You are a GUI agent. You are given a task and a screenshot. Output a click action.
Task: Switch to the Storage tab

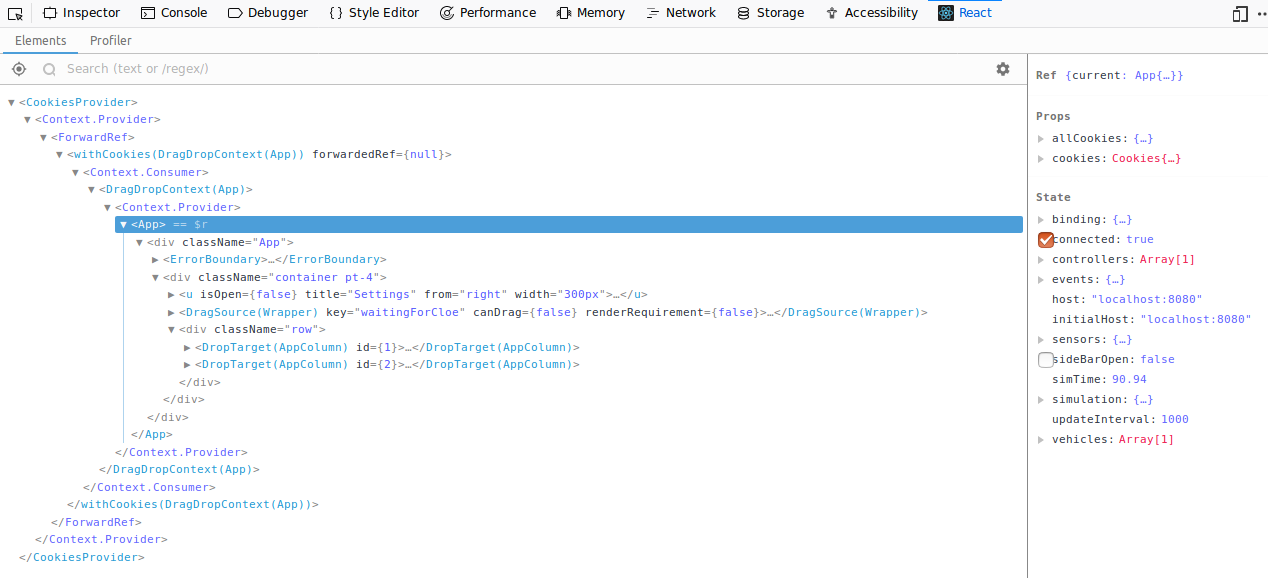point(770,13)
